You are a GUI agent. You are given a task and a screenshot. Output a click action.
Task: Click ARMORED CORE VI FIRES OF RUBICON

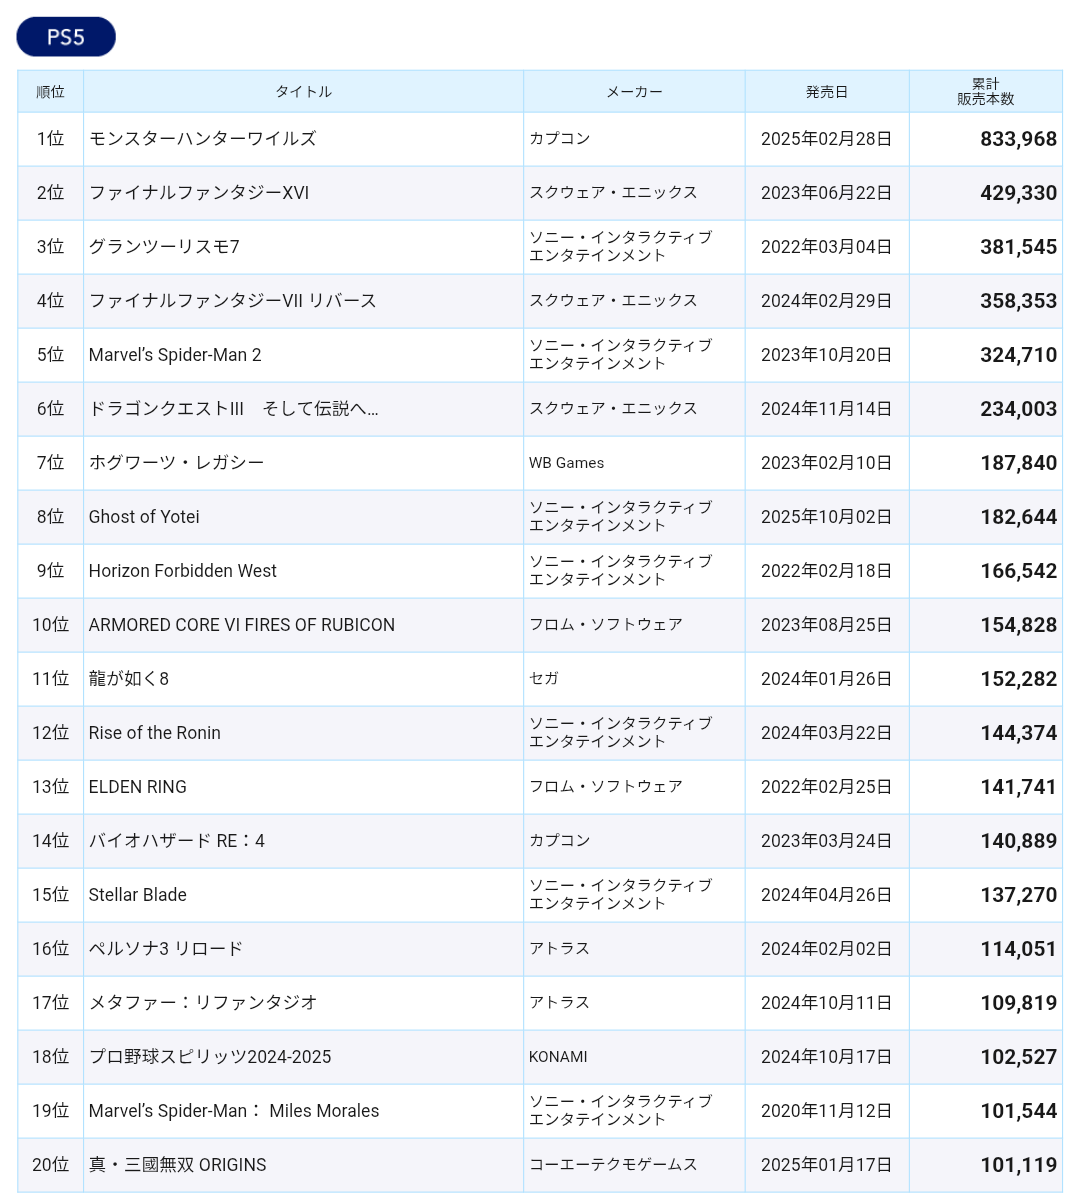tap(241, 625)
